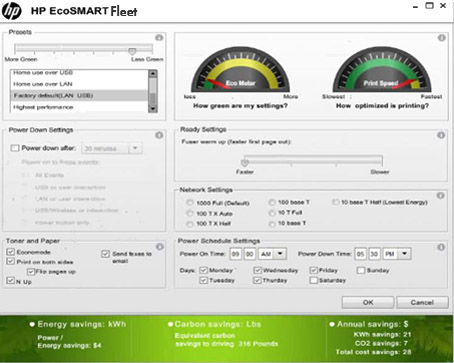
Task: Click the Print Speed gauge
Action: pyautogui.click(x=382, y=69)
